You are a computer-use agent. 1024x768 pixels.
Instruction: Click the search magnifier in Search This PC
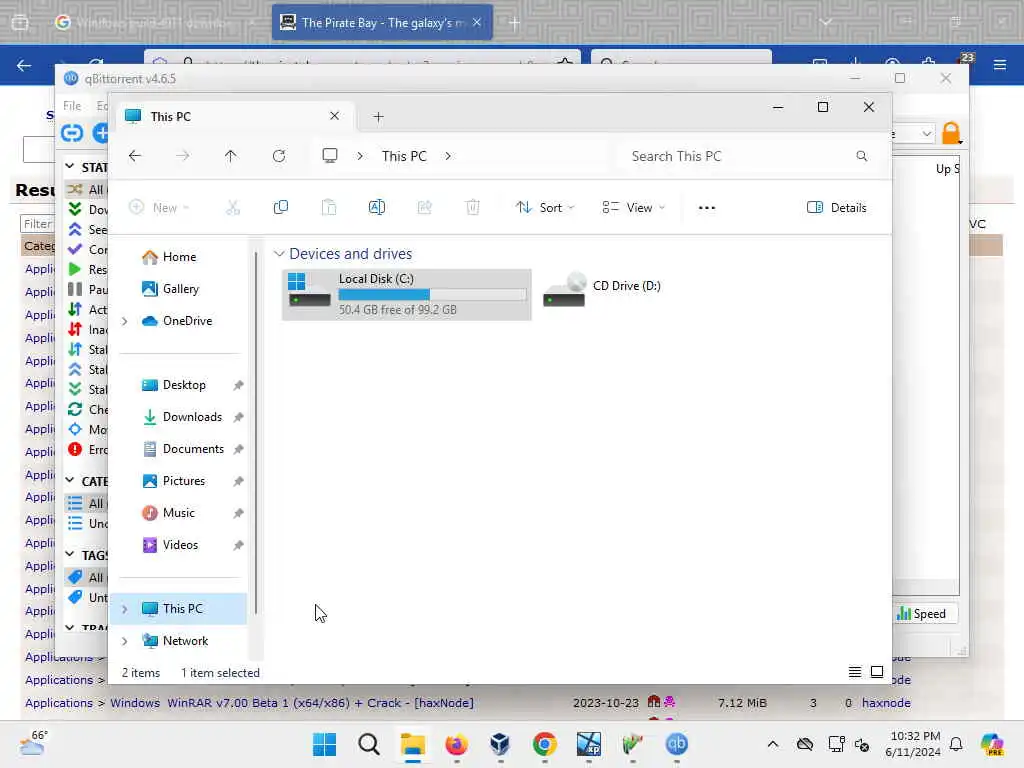tap(861, 156)
